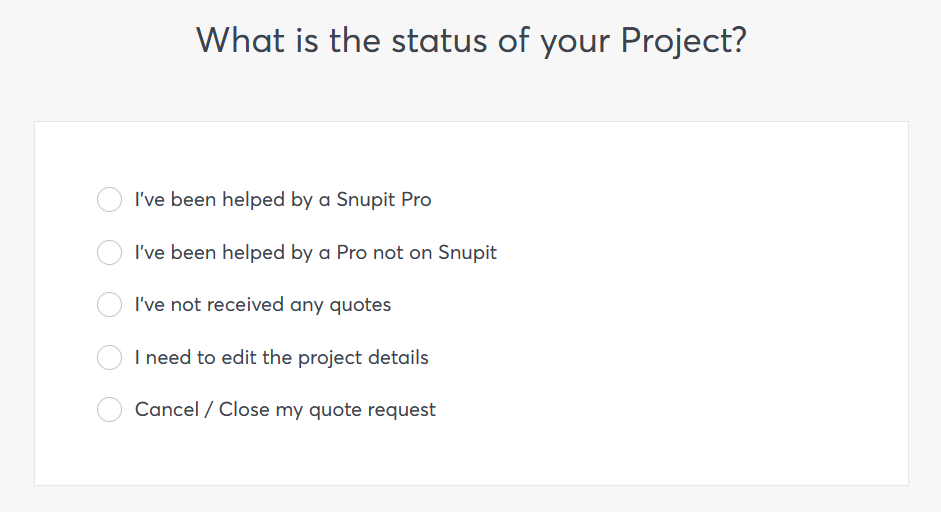
Task: Click the "Cancel / Close my quote request" label text
Action: tap(285, 409)
